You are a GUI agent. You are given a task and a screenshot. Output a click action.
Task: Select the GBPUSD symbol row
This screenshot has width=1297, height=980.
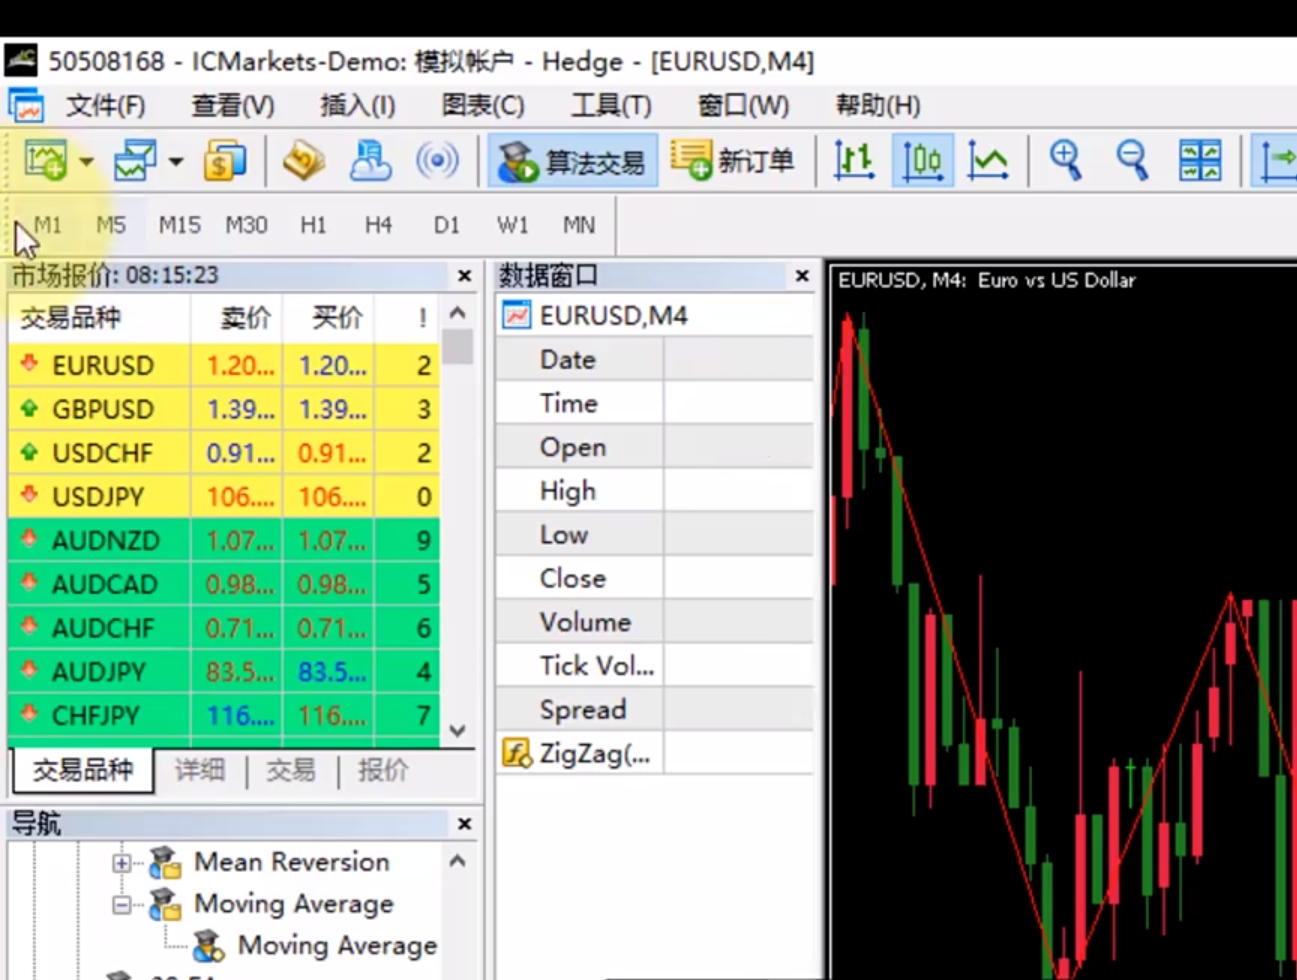click(x=224, y=409)
